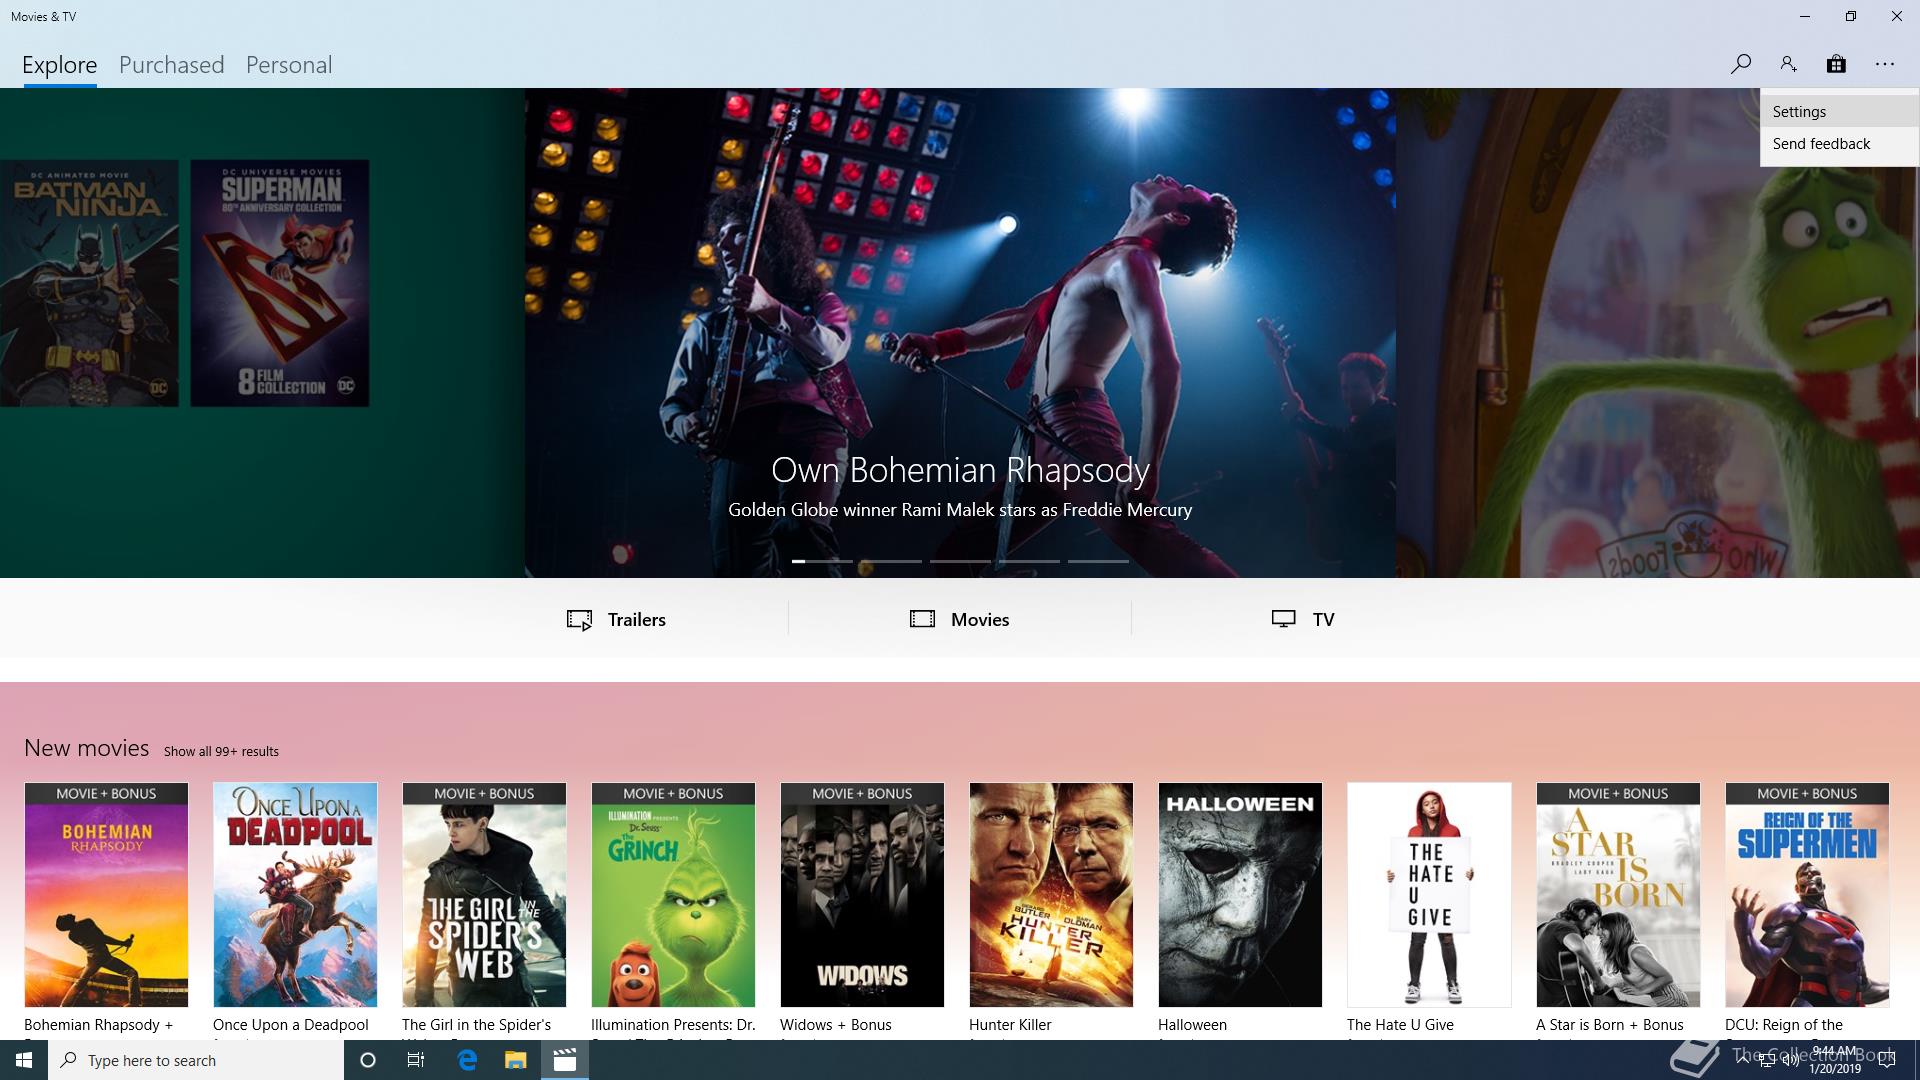Image resolution: width=1920 pixels, height=1080 pixels.
Task: Open the search magnifier icon
Action: click(1740, 64)
